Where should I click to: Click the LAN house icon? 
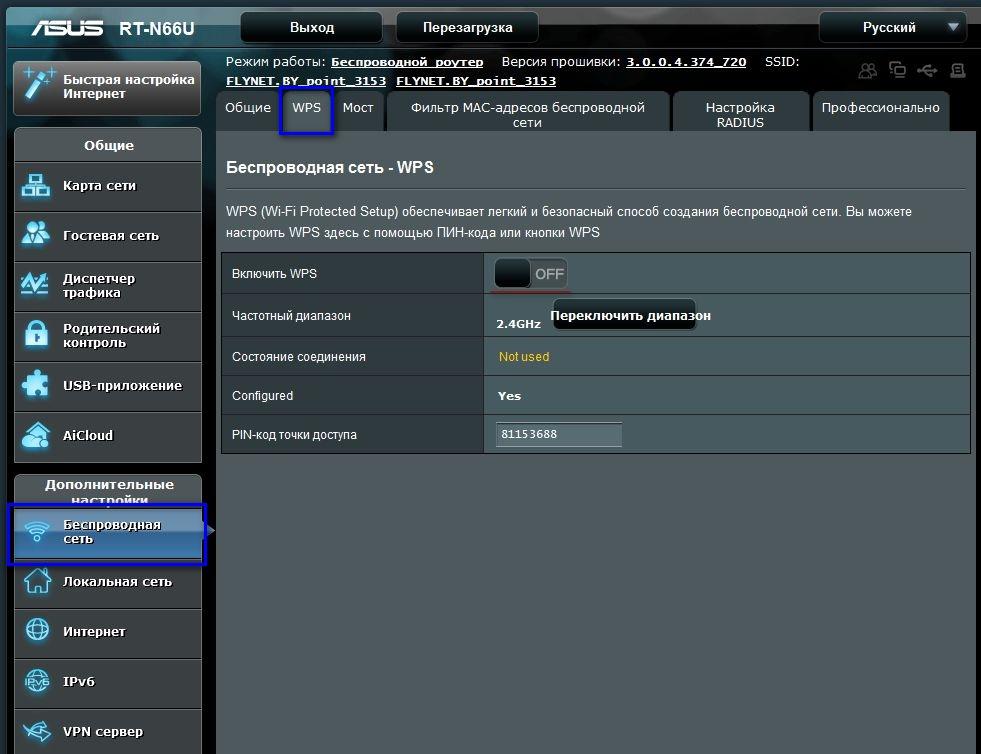38,581
